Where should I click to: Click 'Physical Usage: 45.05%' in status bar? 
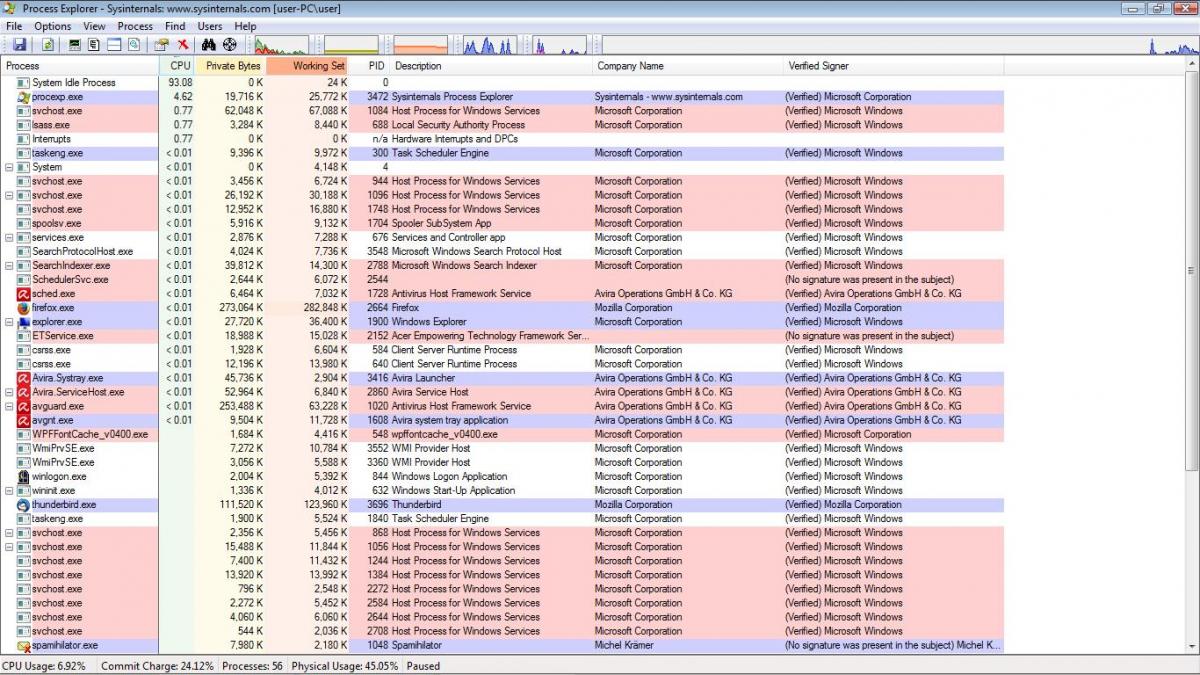tap(345, 666)
